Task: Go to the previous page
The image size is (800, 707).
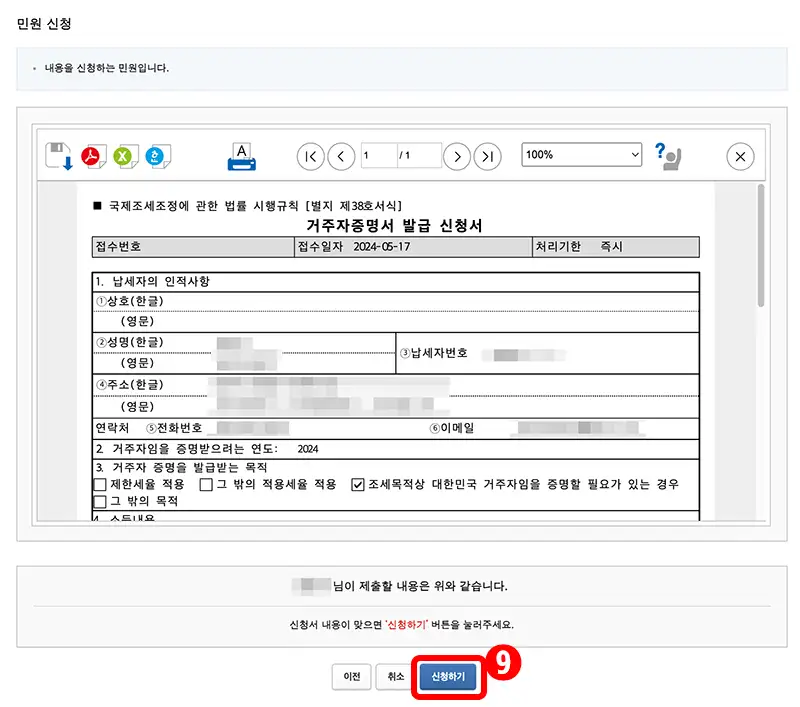Action: (x=341, y=156)
